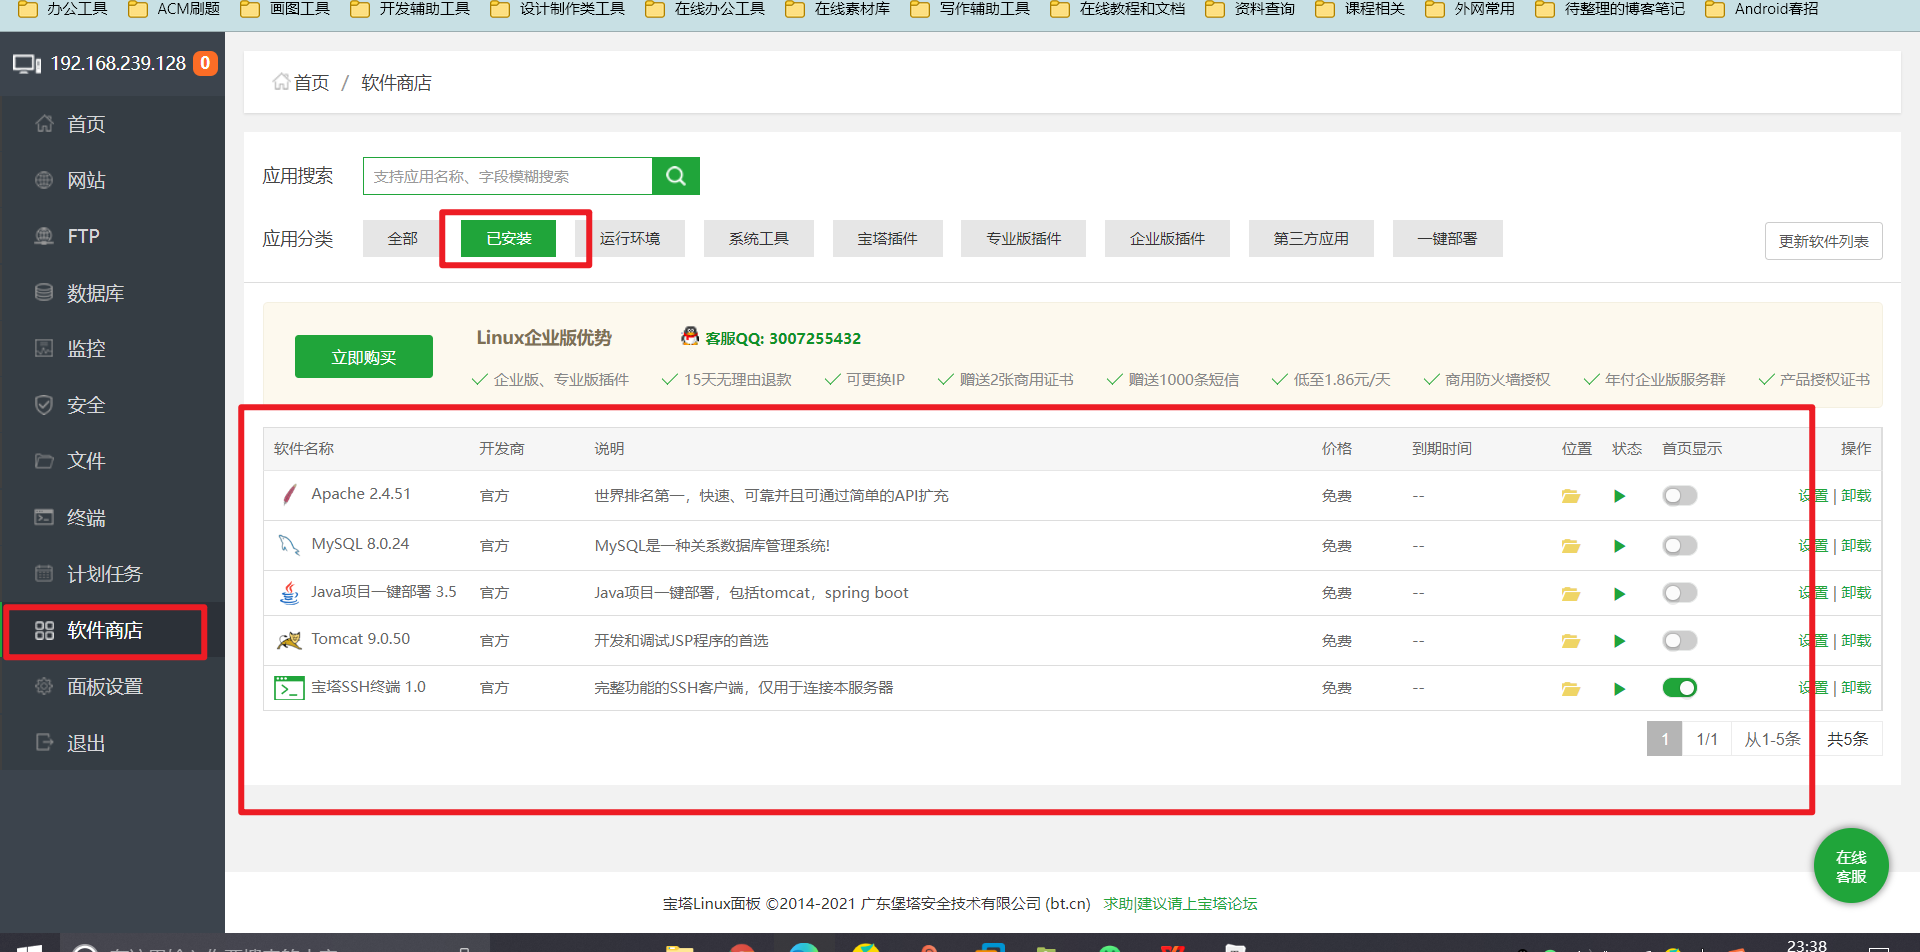Viewport: 1920px width, 952px height.
Task: Click status play icon in 宝塔SSH终端 row
Action: click(x=1620, y=689)
